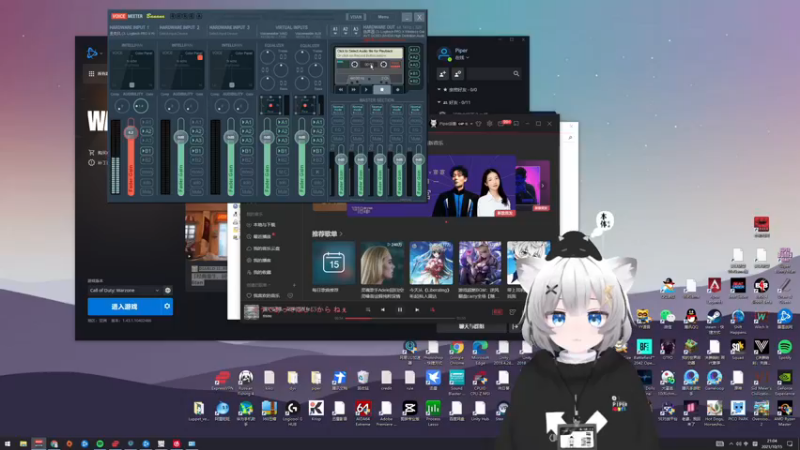
Task: Add a new playlist with plus icon
Action: pos(294,285)
